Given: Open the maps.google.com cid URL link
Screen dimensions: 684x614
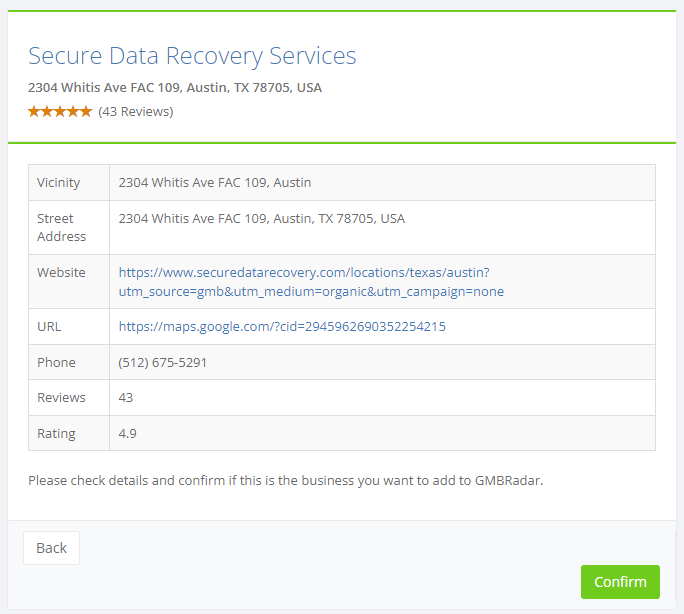Looking at the screenshot, I should pyautogui.click(x=282, y=327).
